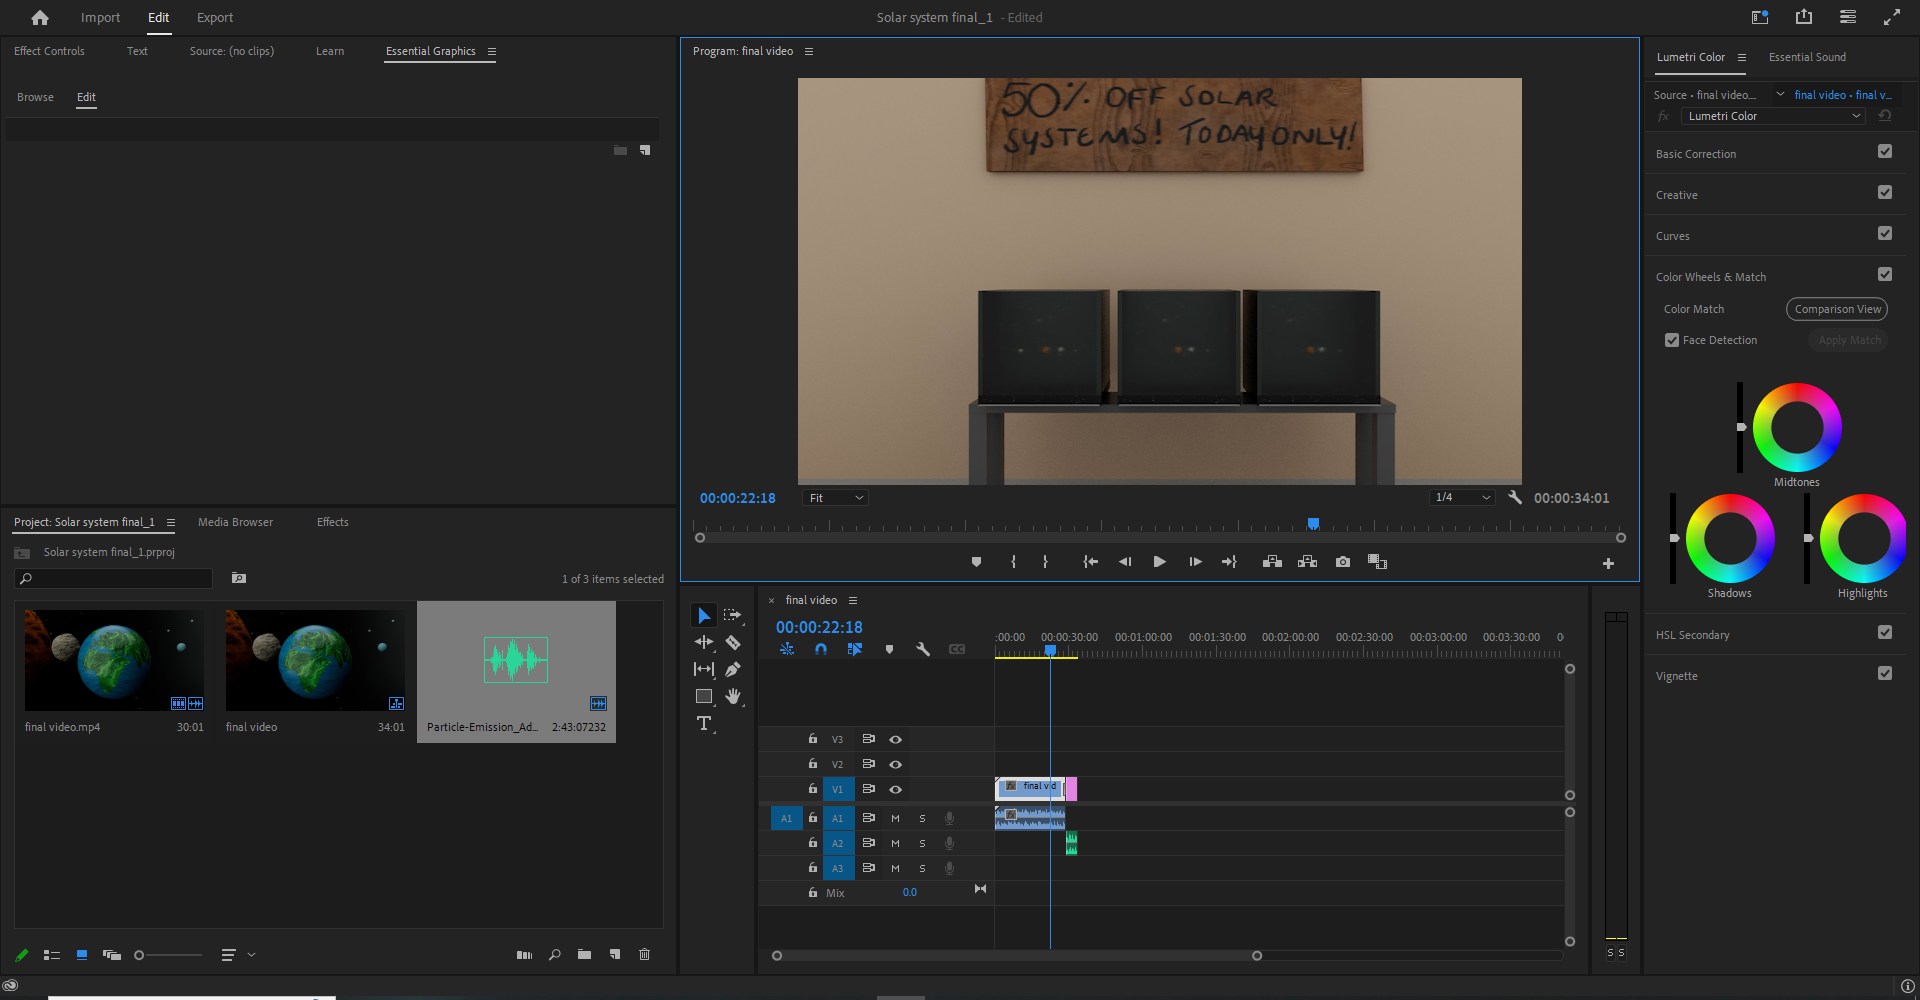
Task: Open the 1/4 playback resolution dropdown
Action: click(1462, 498)
